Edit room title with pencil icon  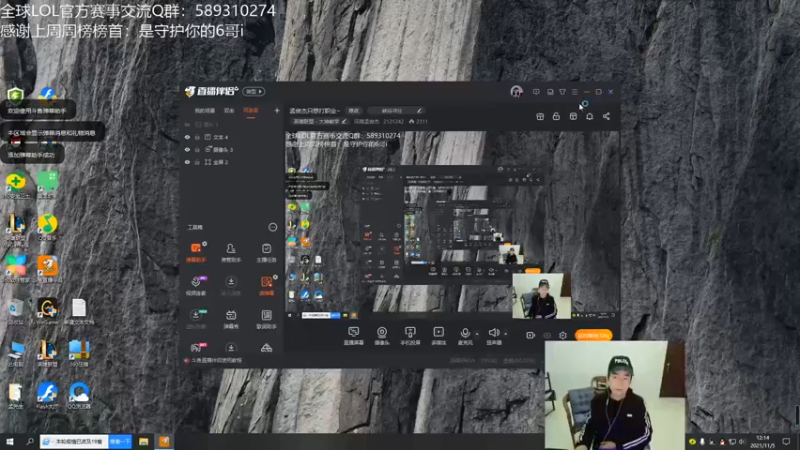(x=419, y=110)
